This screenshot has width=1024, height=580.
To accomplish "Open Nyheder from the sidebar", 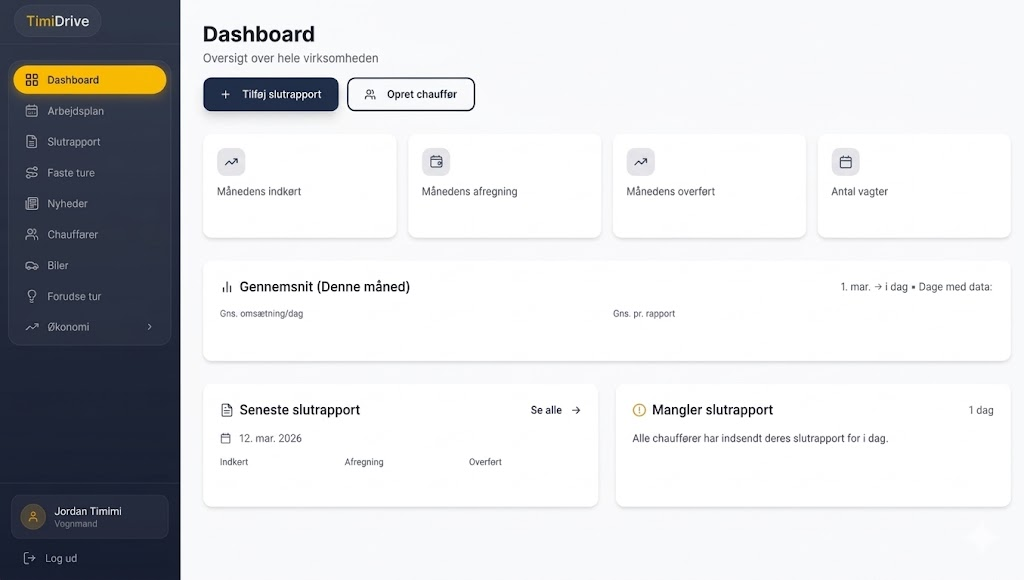I will click(x=89, y=203).
